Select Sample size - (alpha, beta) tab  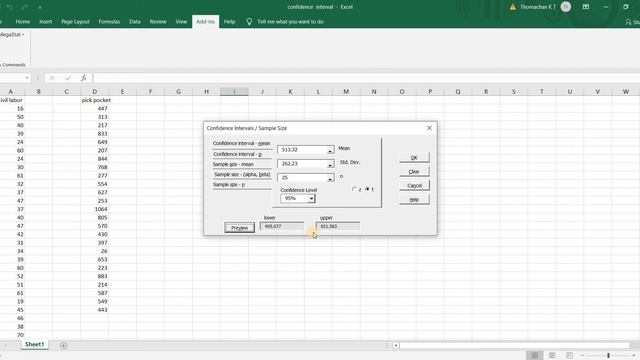[242, 174]
